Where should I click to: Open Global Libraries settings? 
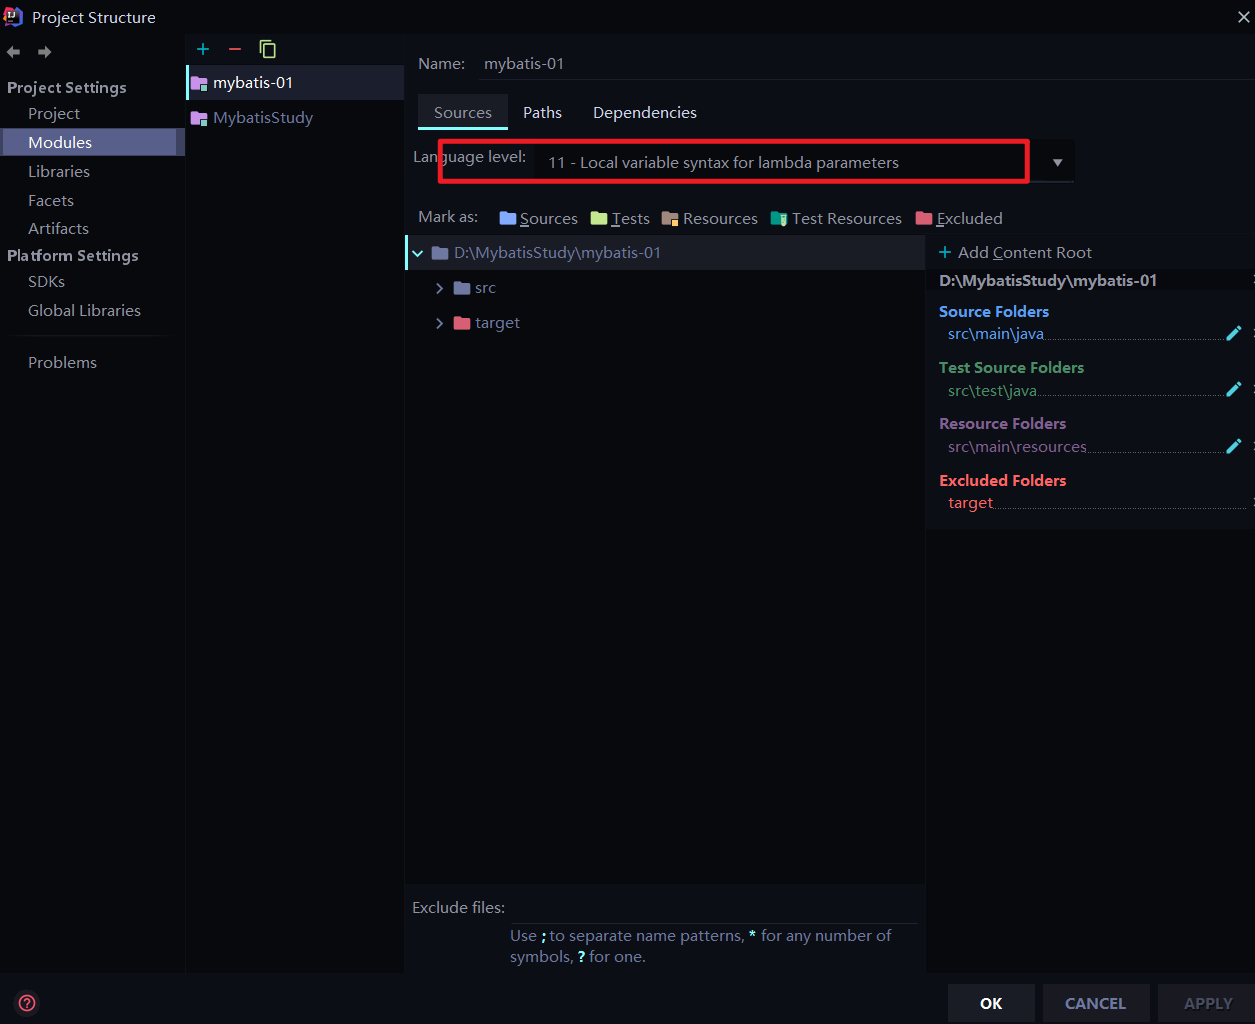(84, 311)
